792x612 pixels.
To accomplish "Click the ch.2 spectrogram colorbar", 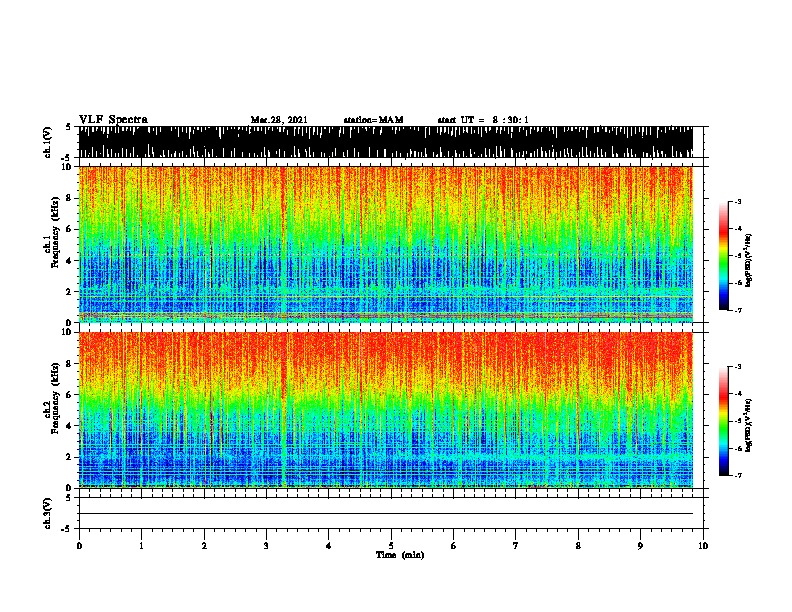I will 724,421.
